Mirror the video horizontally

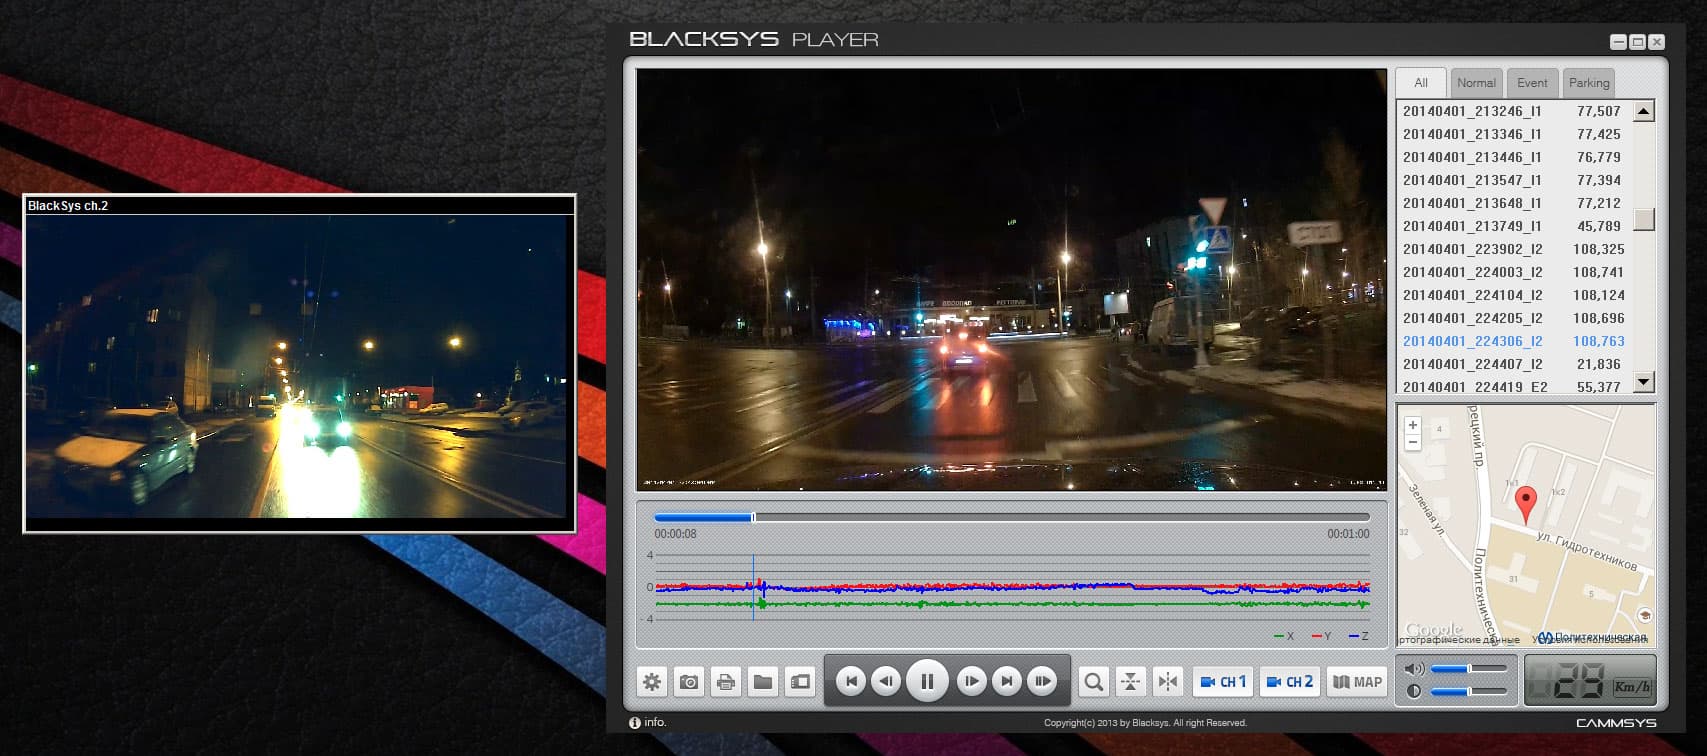click(x=1168, y=682)
